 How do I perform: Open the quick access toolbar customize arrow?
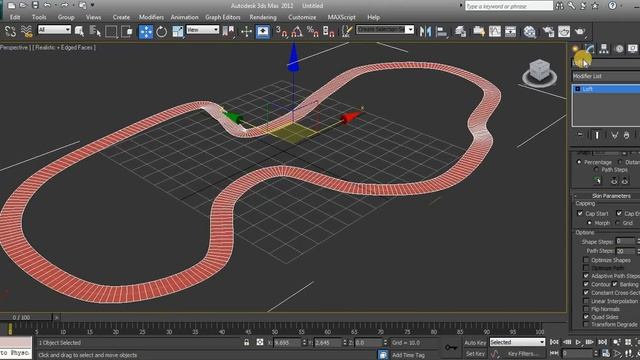click(93, 5)
